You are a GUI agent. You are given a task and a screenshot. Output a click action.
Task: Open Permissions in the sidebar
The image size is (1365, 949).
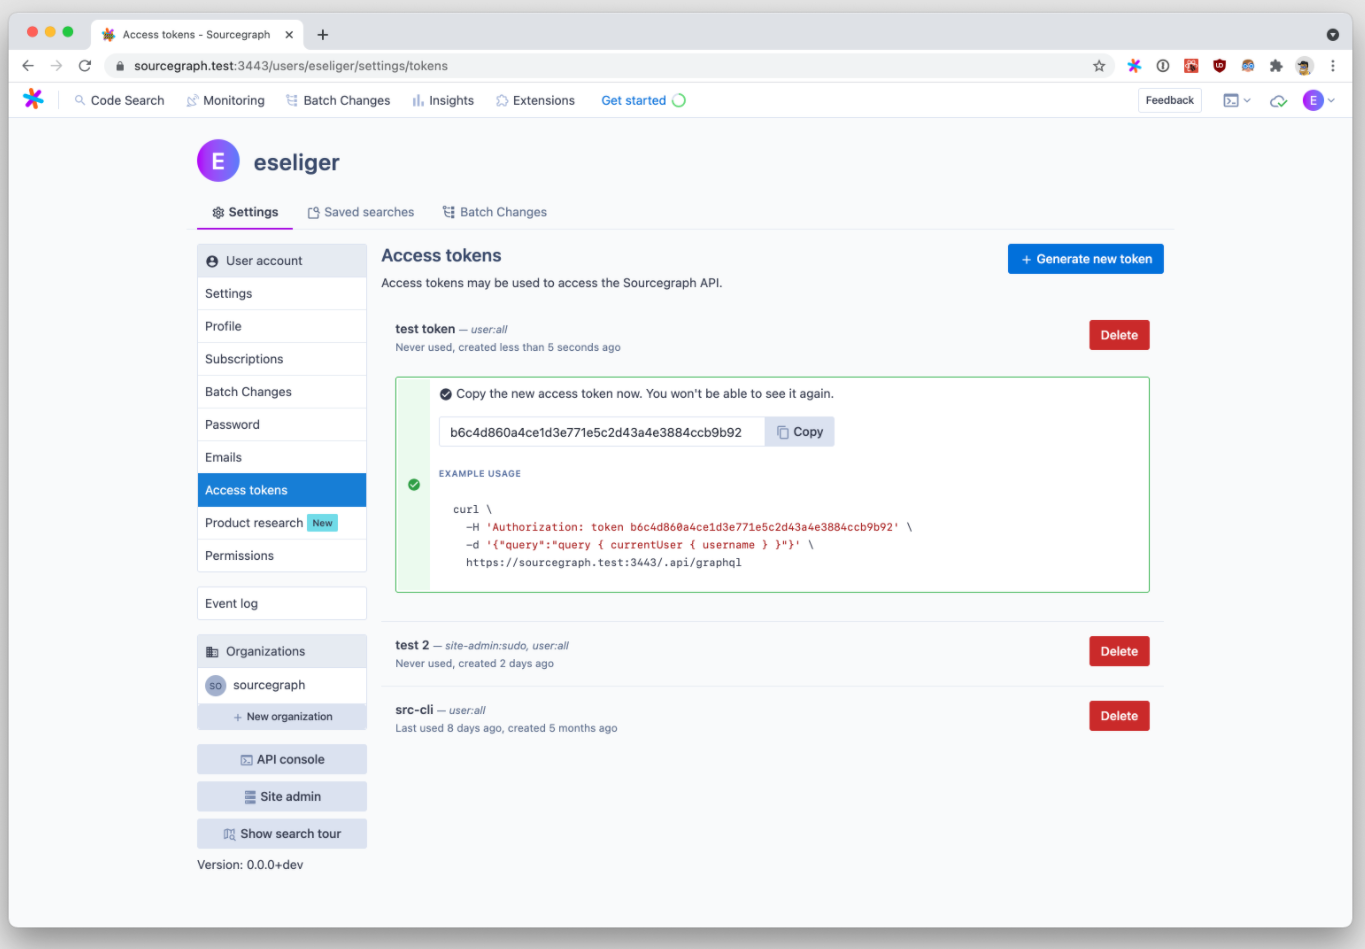click(282, 556)
